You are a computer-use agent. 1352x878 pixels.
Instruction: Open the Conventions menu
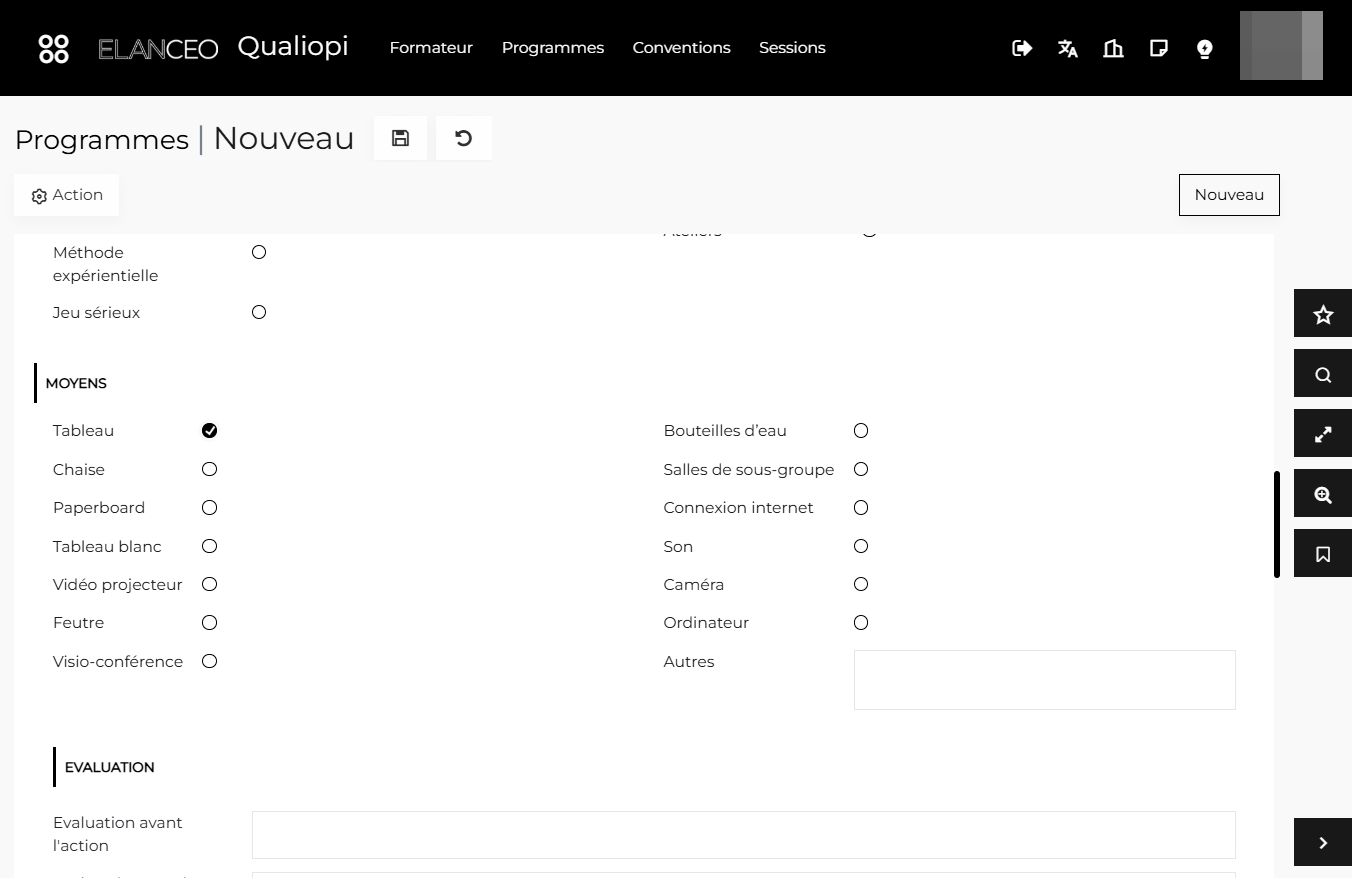(x=681, y=48)
